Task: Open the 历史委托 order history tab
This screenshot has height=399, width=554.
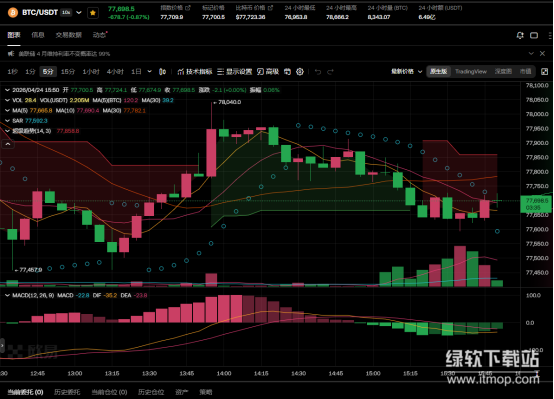Action: point(67,392)
